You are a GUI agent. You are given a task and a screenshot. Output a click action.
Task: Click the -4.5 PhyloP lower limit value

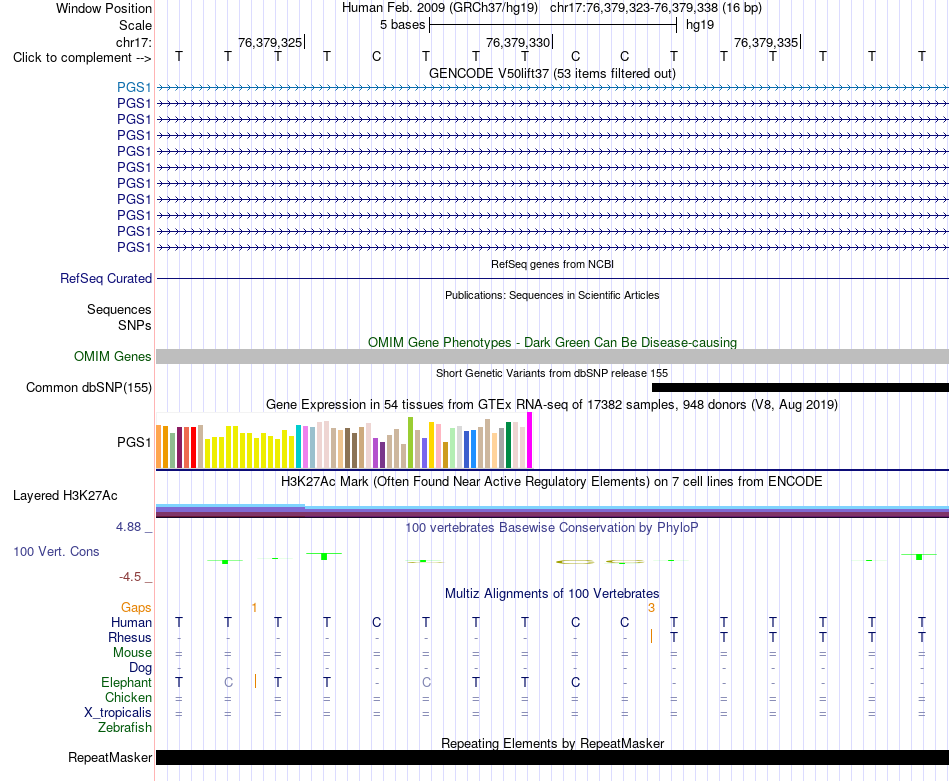130,577
